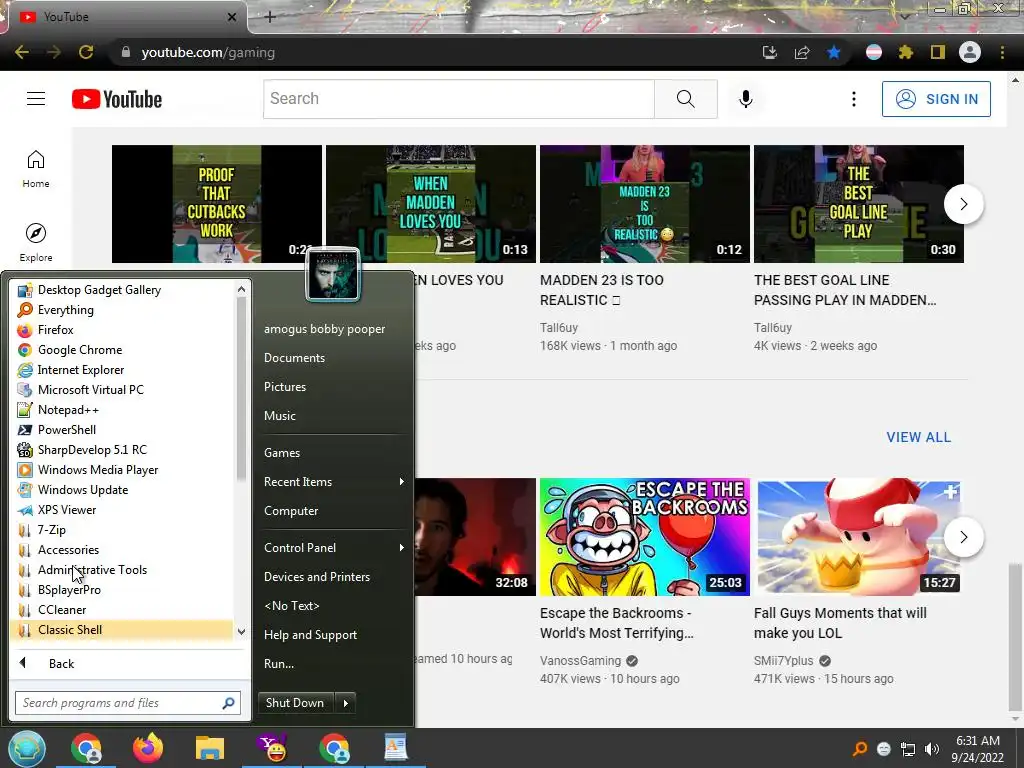Open new browser tab with plus
Image resolution: width=1024 pixels, height=768 pixels.
(270, 17)
